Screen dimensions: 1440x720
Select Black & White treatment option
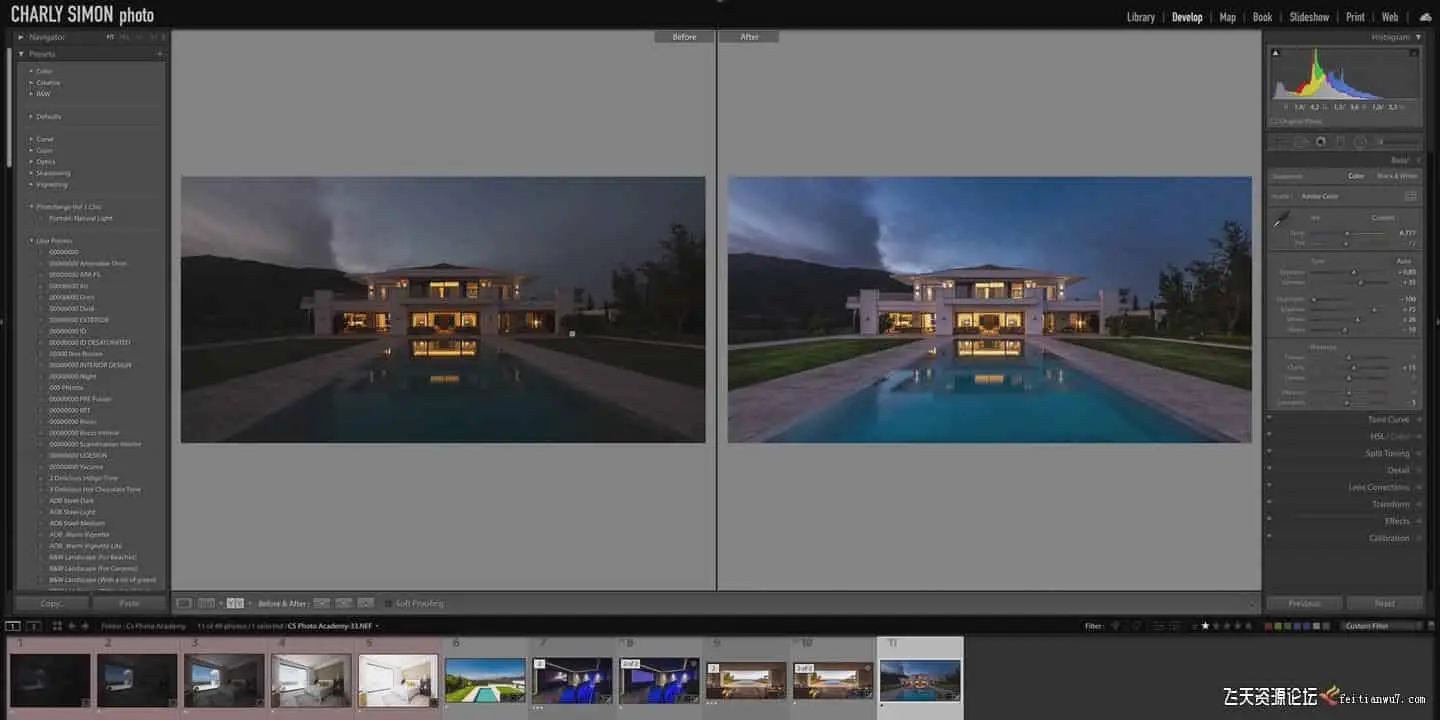pos(1397,176)
